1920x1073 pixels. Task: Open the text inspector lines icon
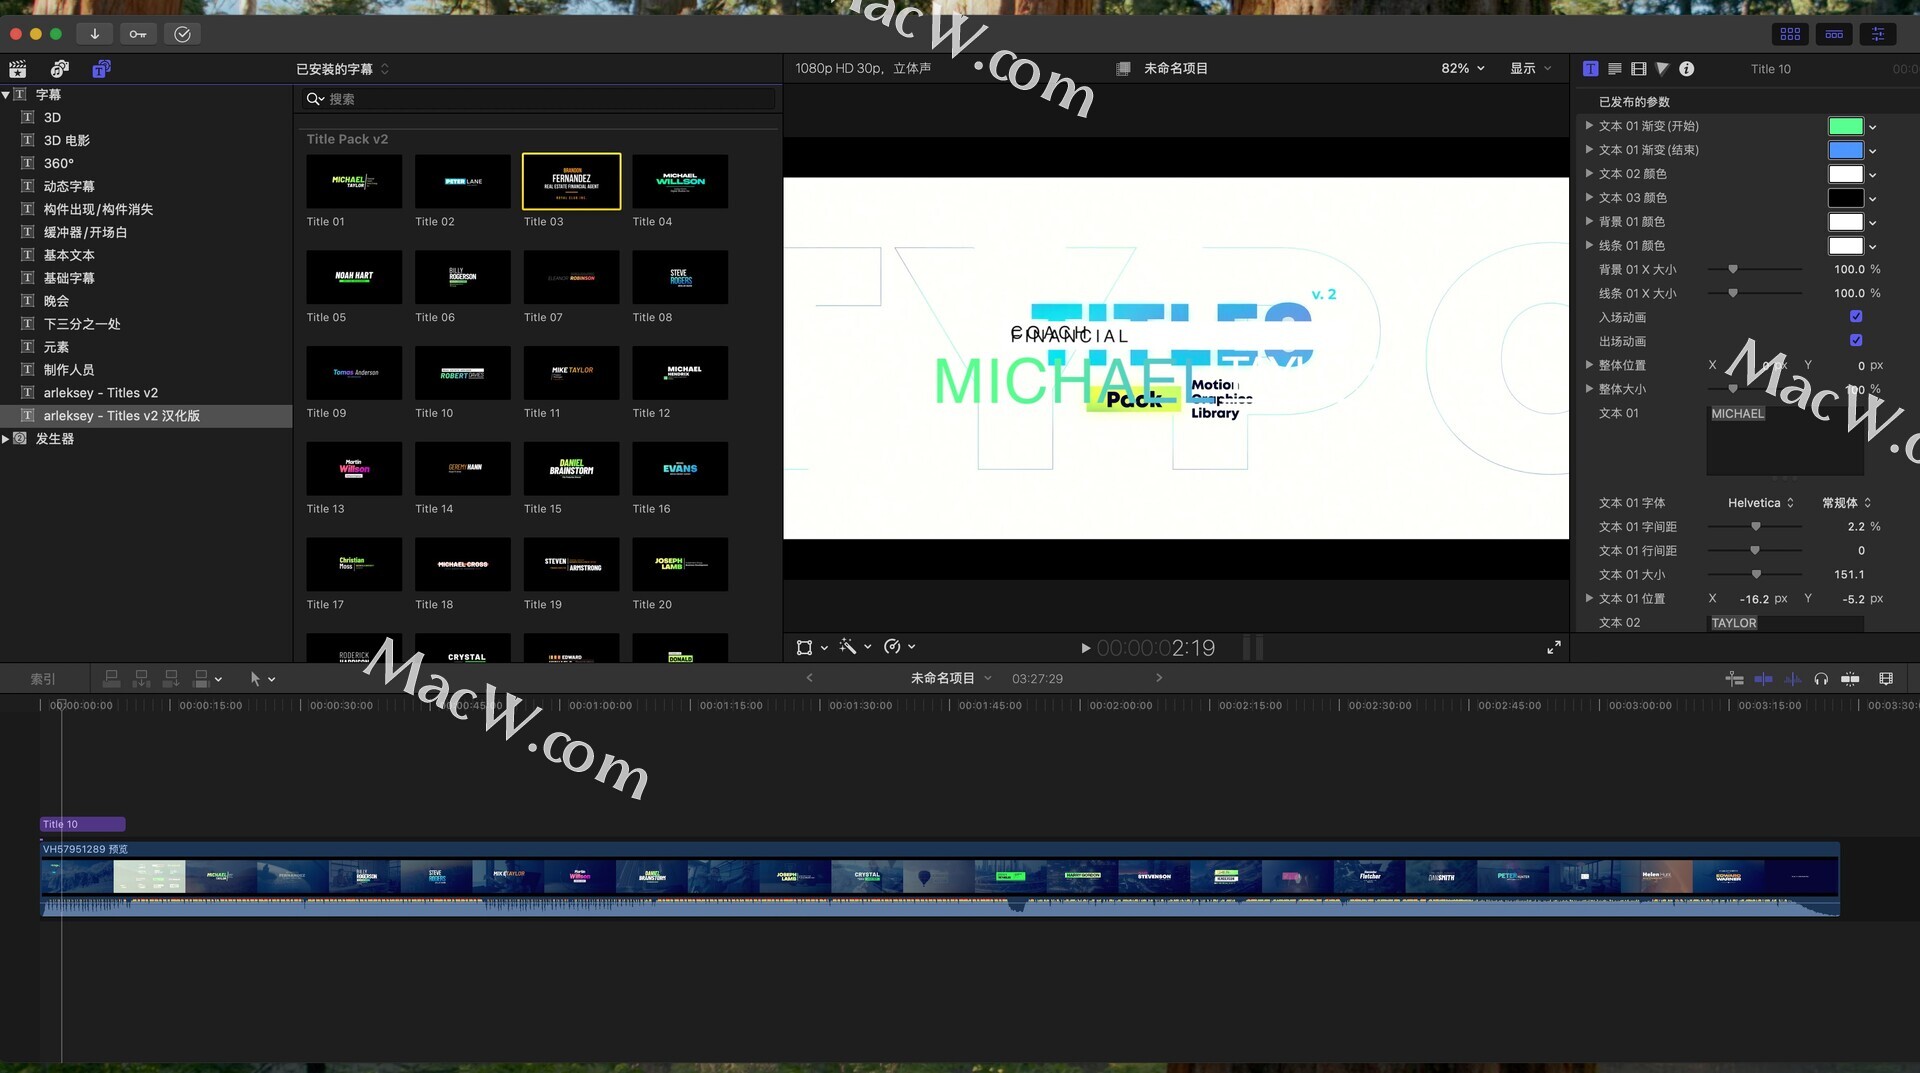[x=1614, y=69]
